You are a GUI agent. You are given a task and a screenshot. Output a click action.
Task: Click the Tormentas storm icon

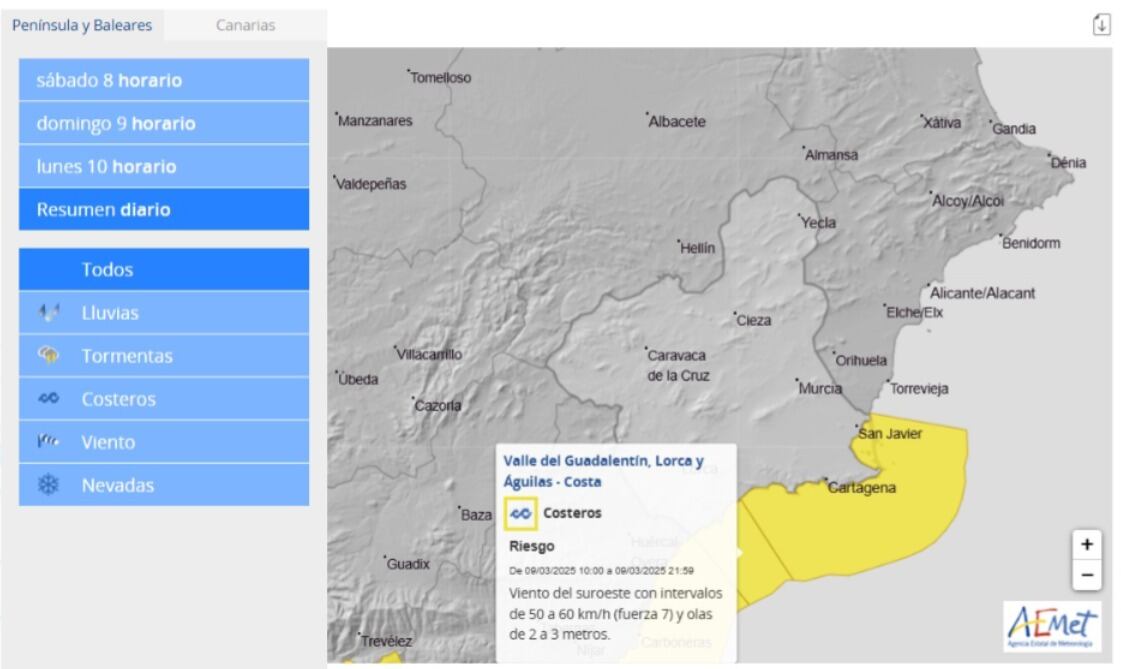48,355
